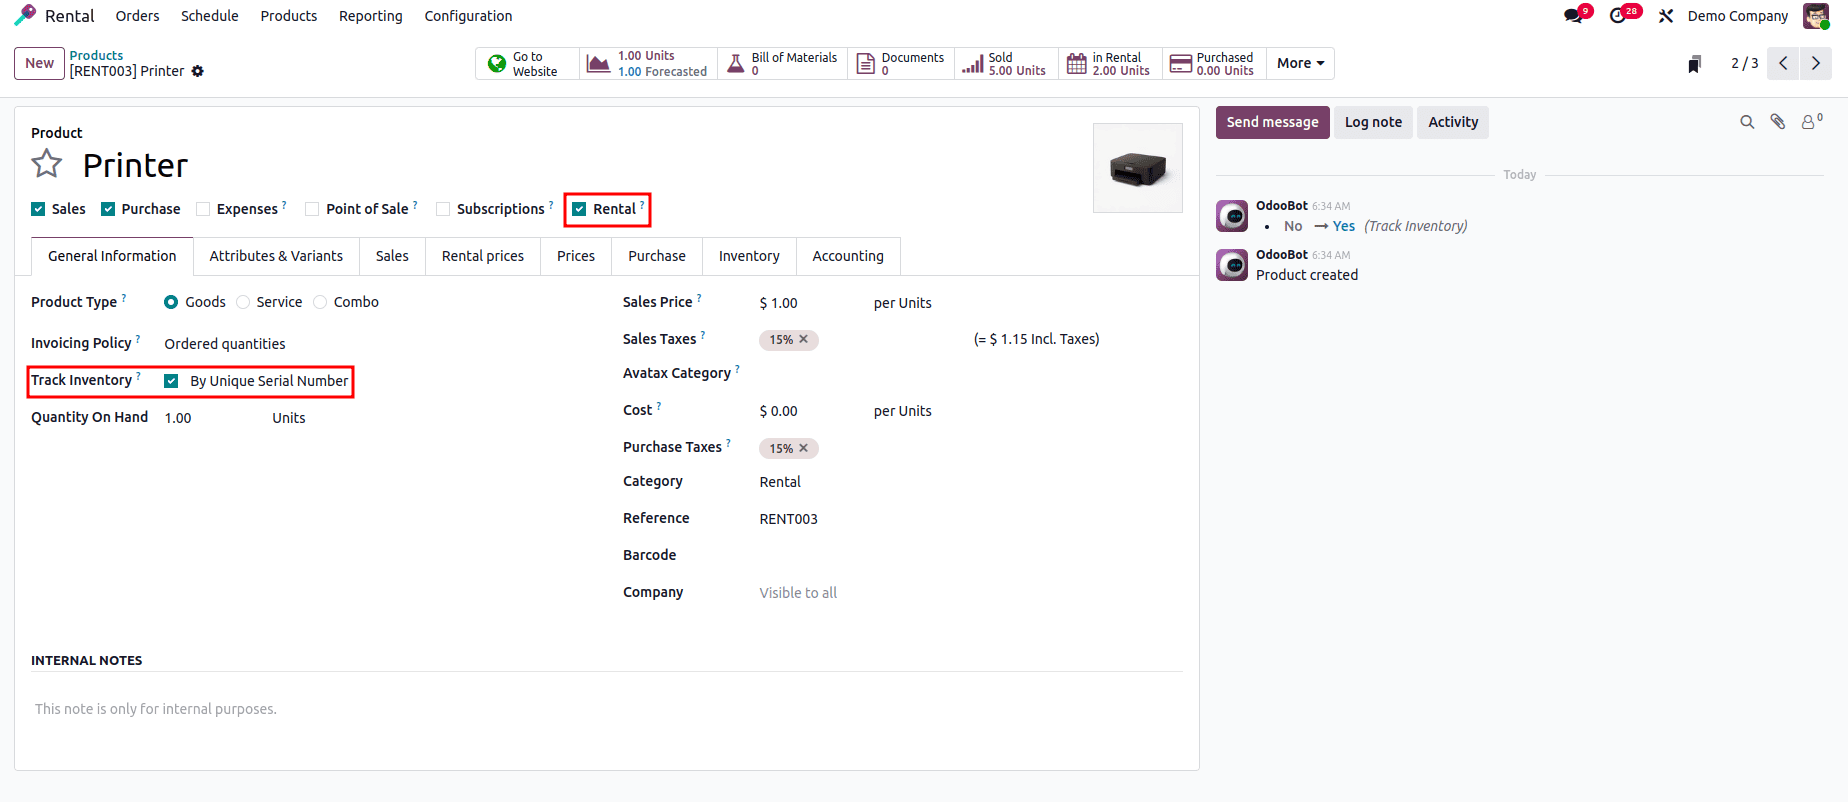1848x802 pixels.
Task: Select the Goods product type
Action: point(171,302)
